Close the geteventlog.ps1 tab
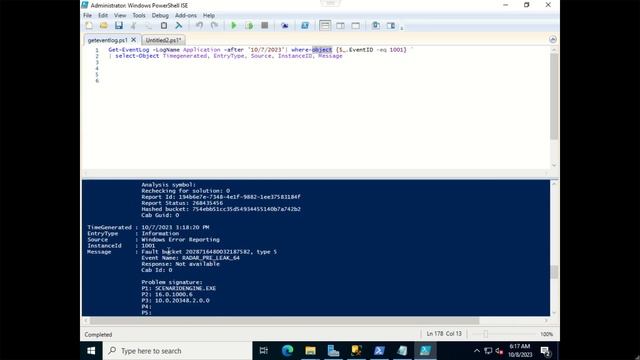Screen dimensions: 640x360 (x=133, y=40)
